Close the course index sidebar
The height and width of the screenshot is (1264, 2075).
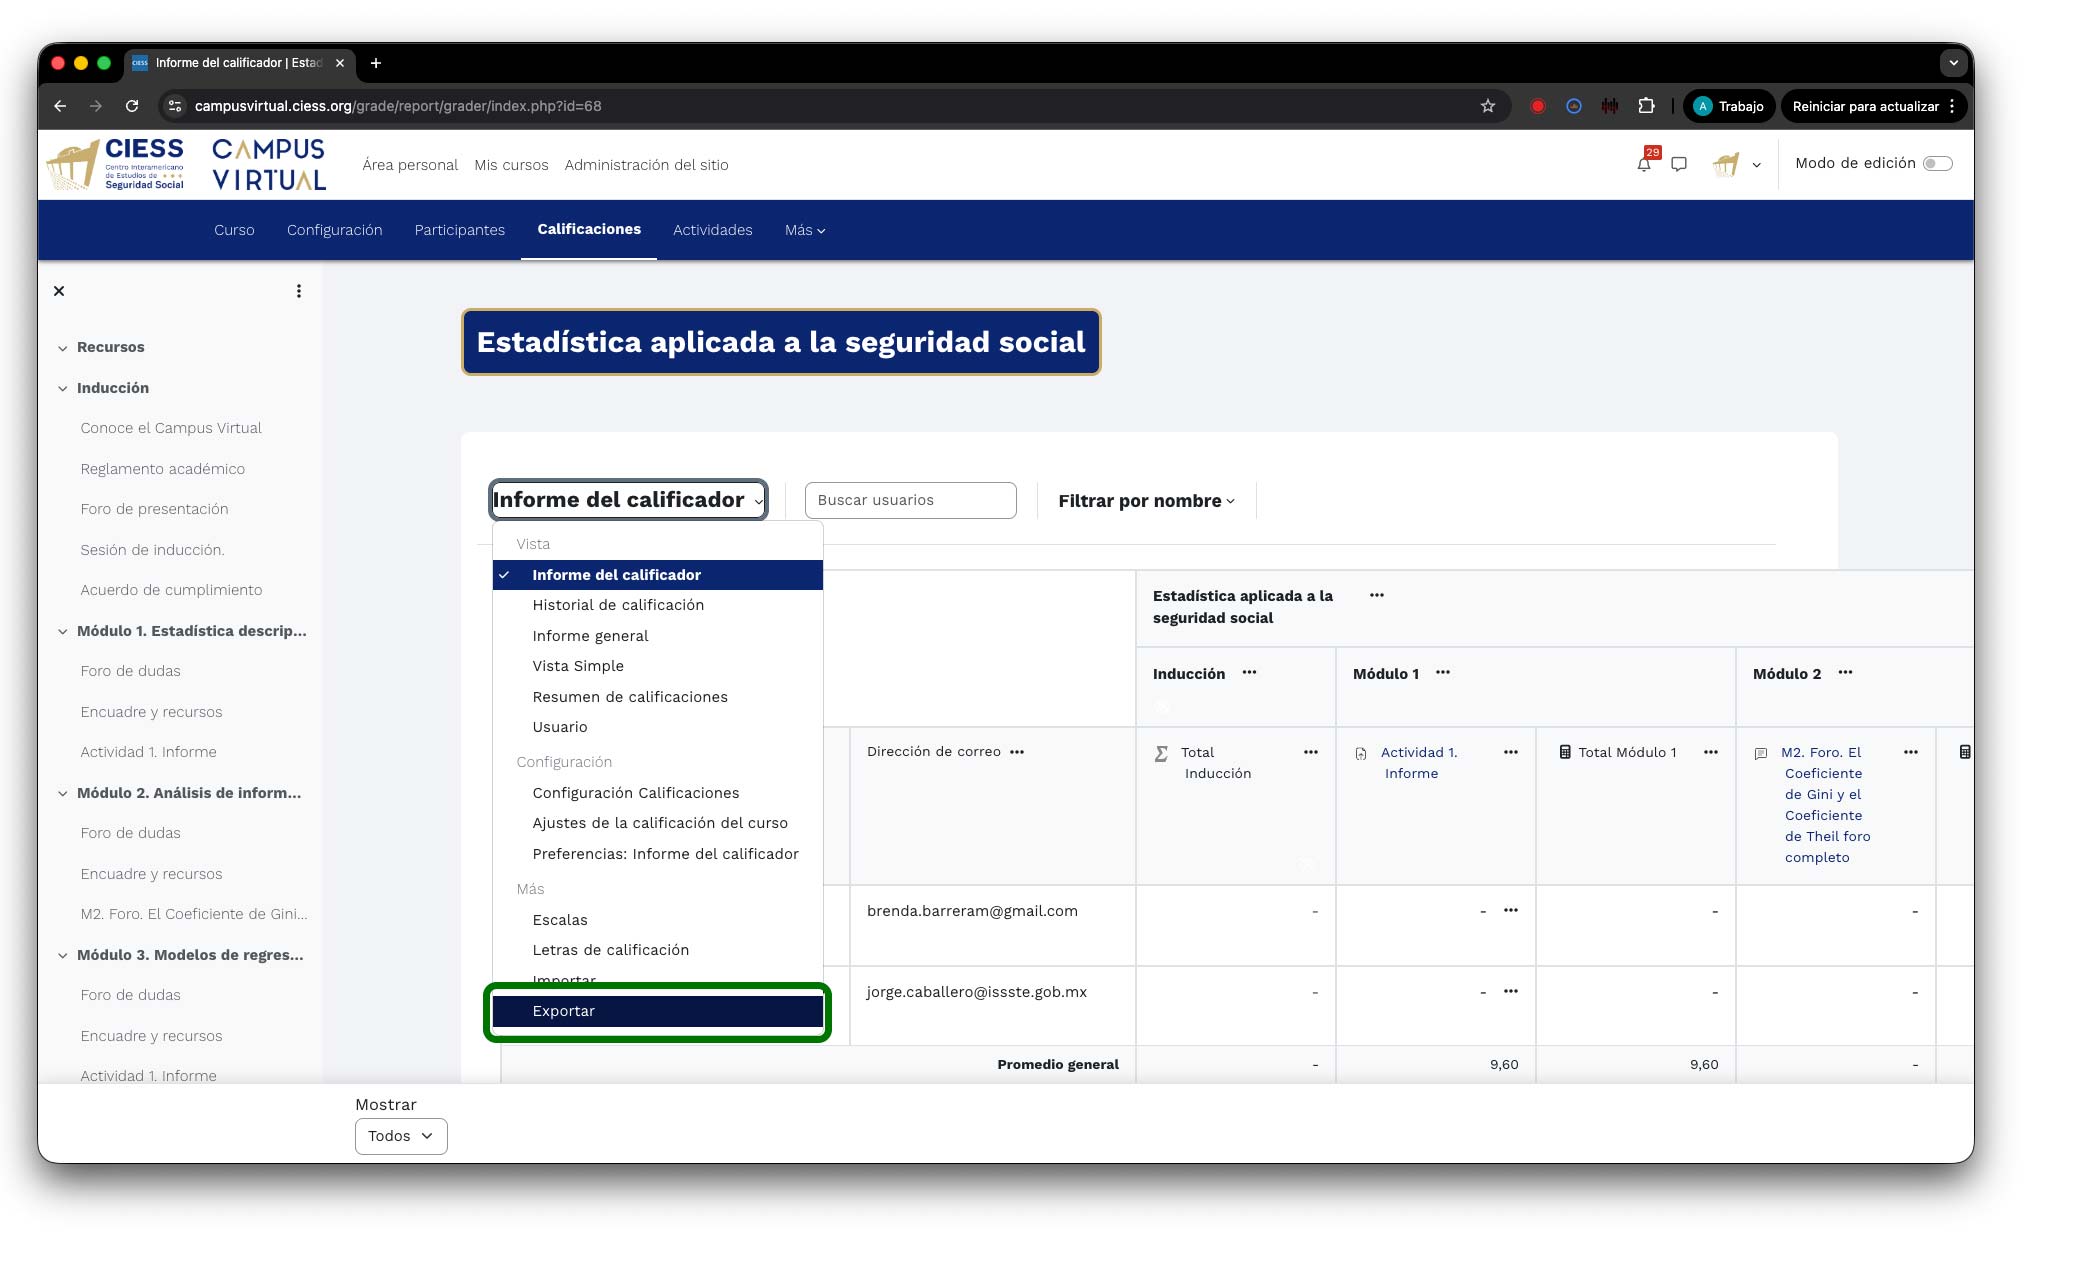pyautogui.click(x=59, y=291)
